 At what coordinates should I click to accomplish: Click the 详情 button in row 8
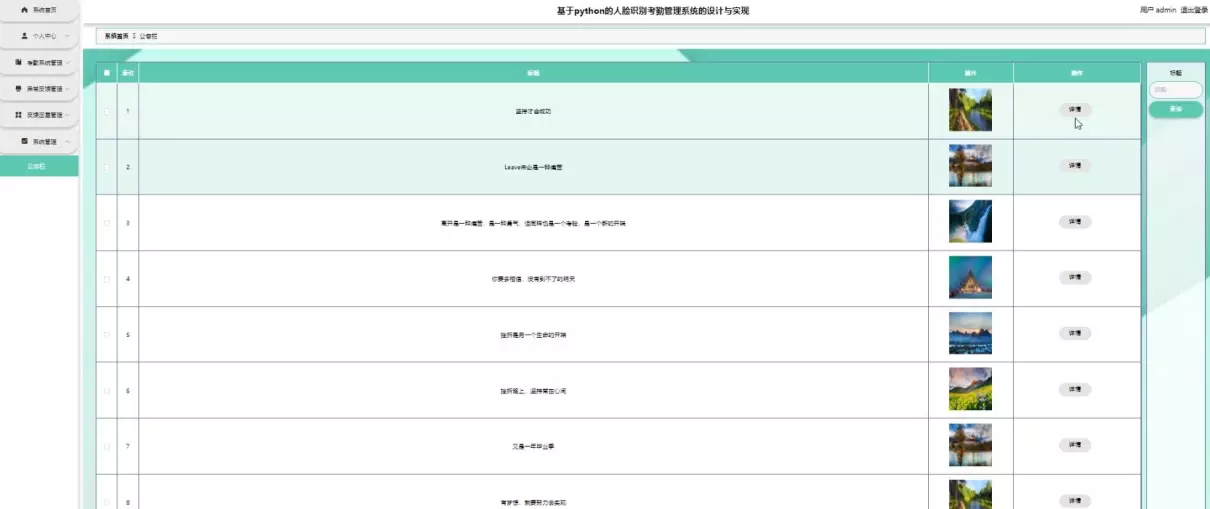[x=1075, y=501]
